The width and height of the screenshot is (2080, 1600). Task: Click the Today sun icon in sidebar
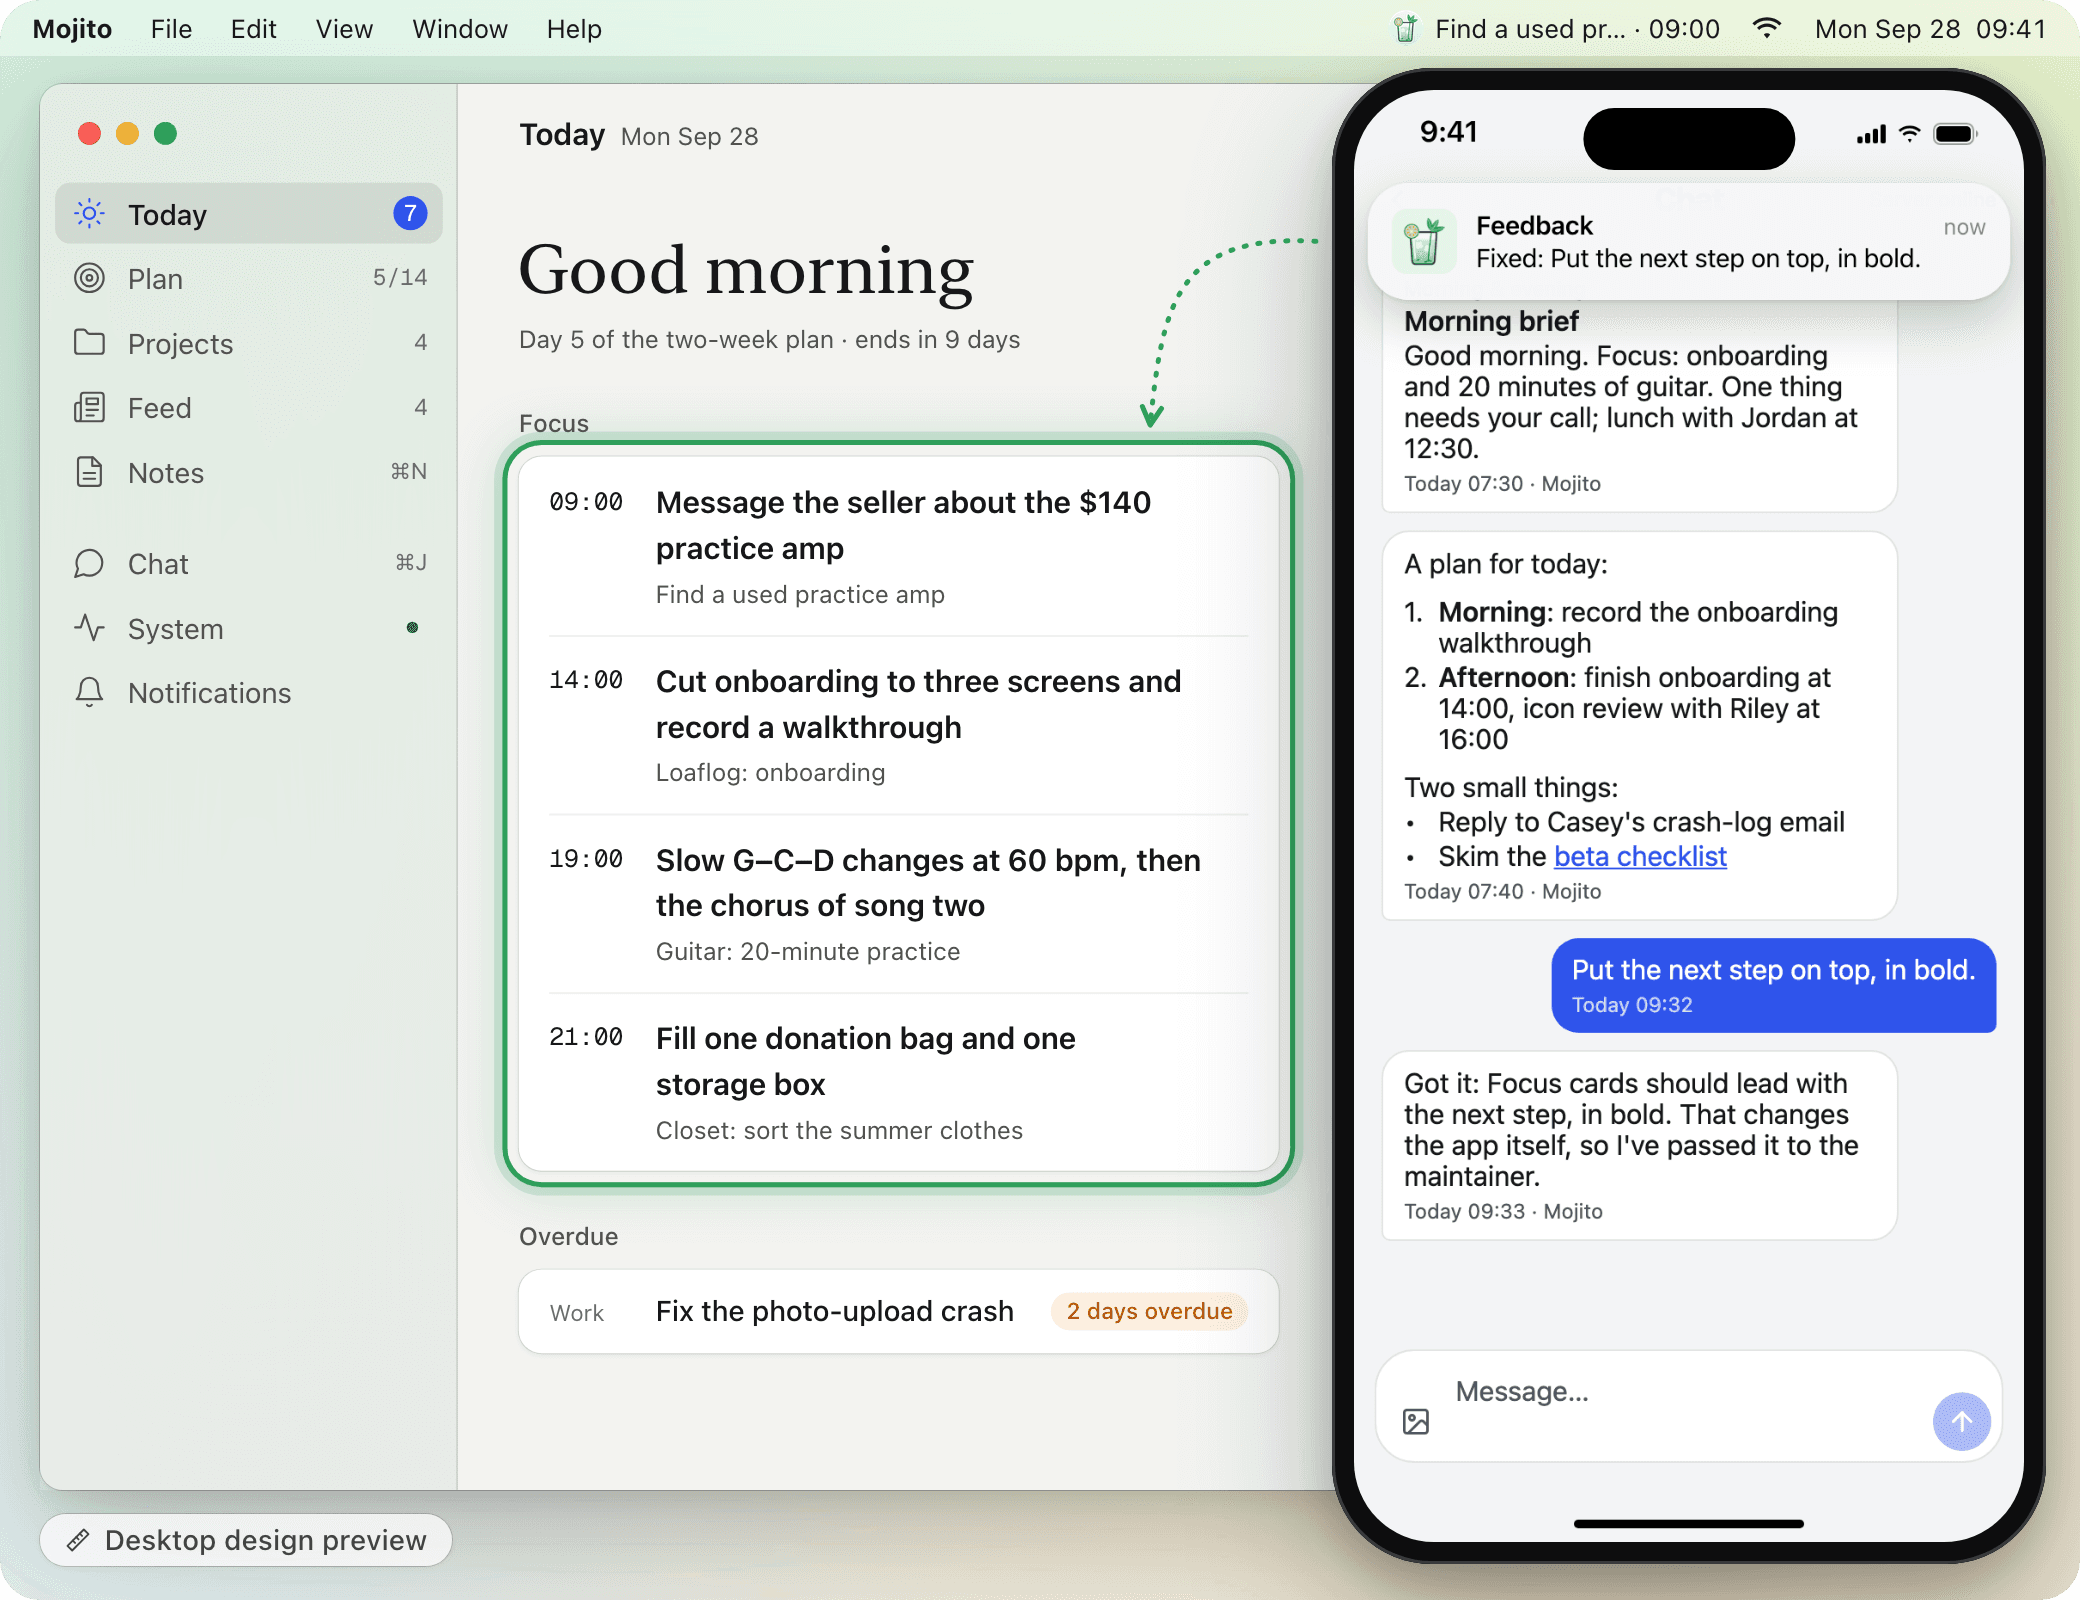coord(89,213)
